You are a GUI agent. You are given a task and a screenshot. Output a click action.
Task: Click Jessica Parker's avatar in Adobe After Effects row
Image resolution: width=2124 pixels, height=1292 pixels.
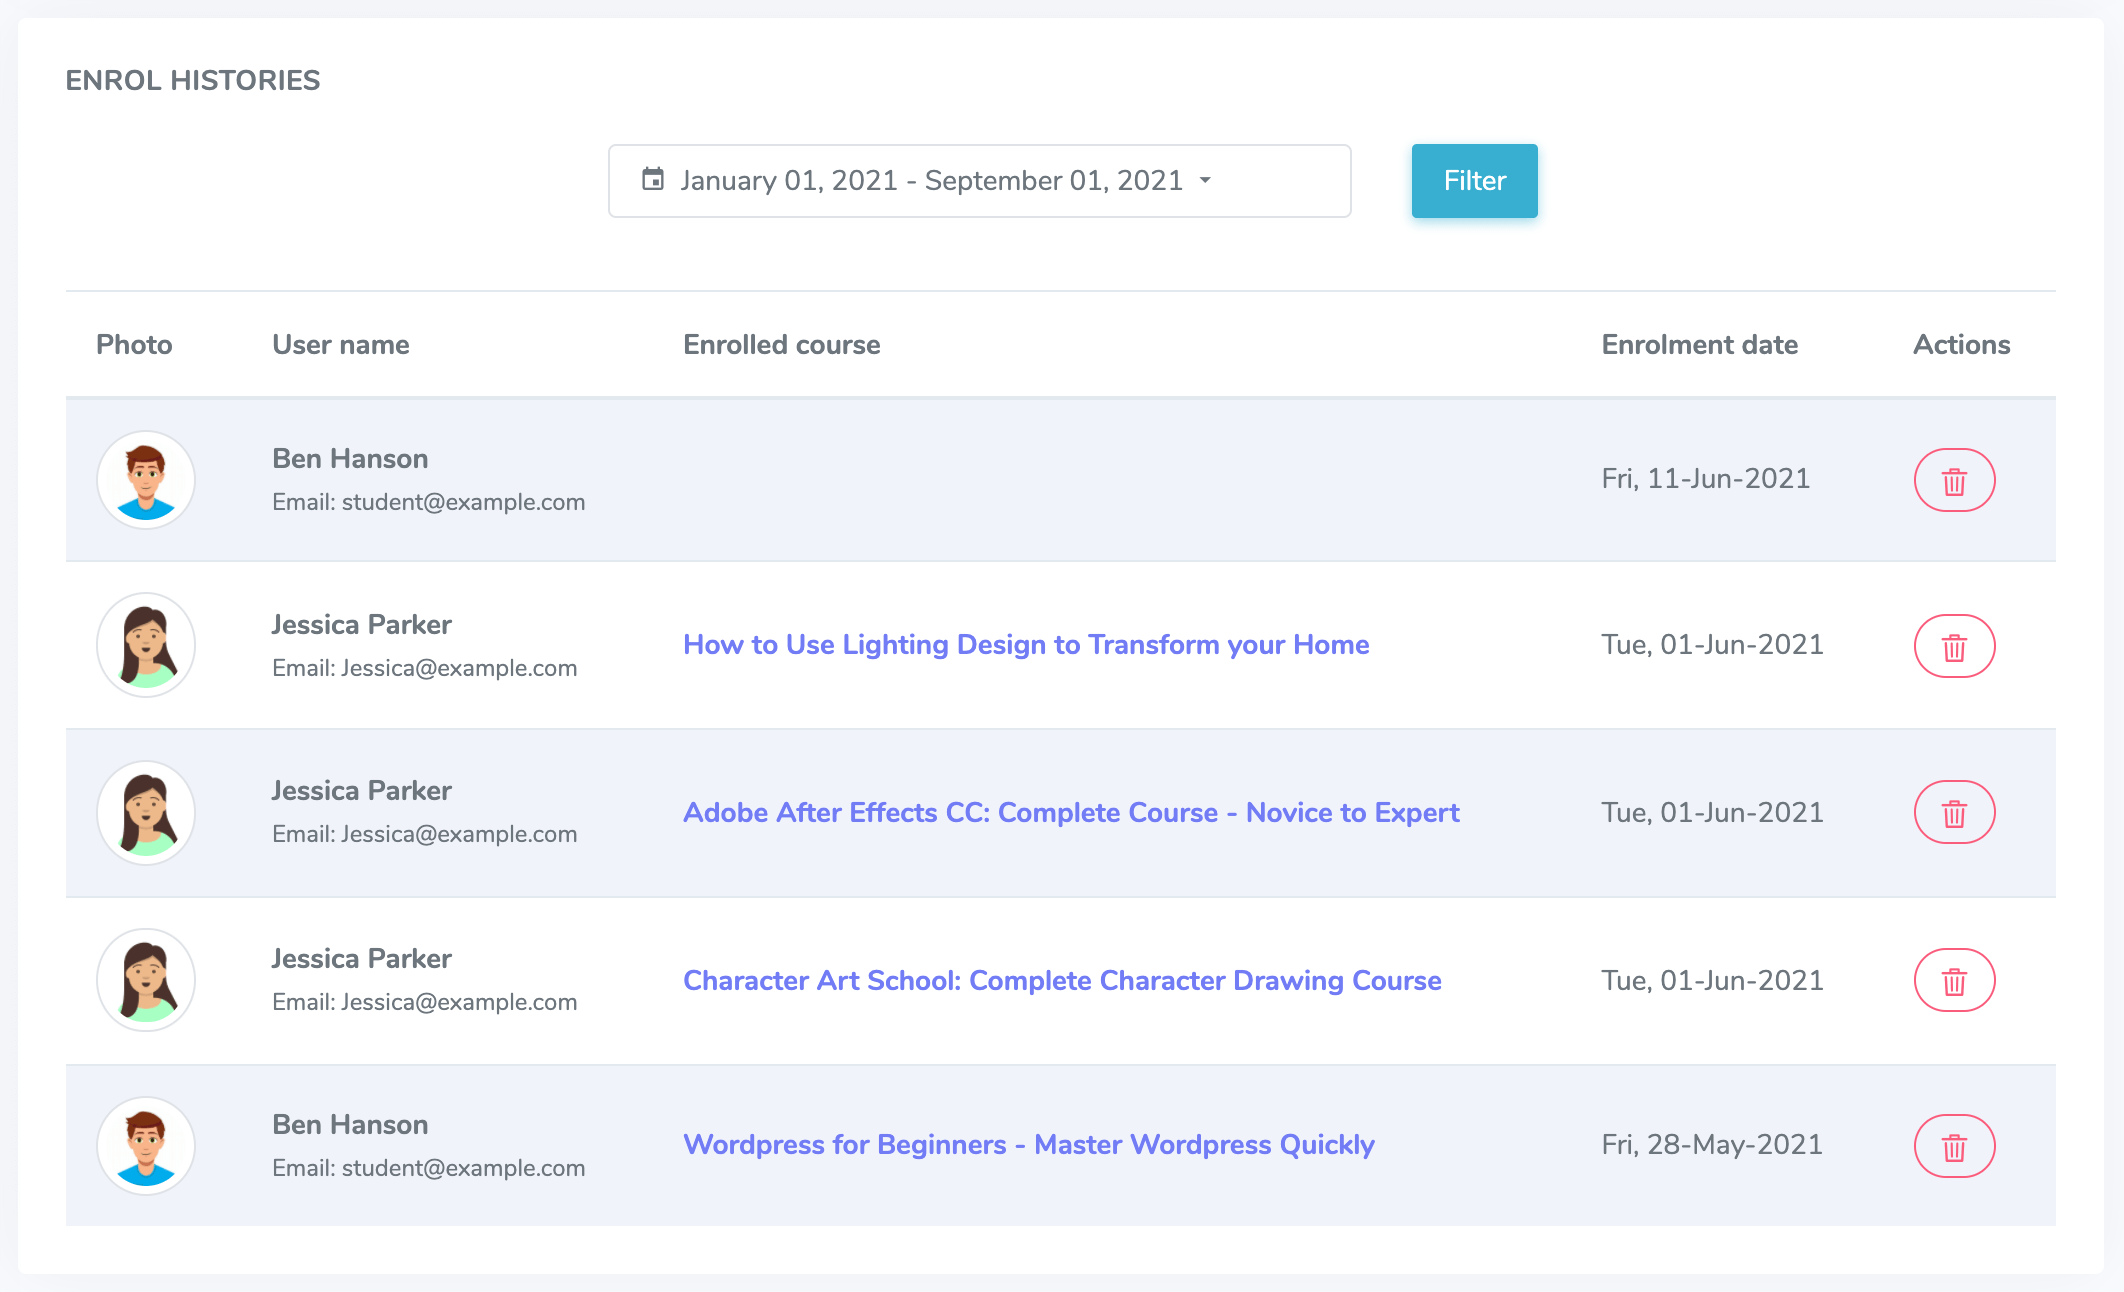(x=146, y=813)
